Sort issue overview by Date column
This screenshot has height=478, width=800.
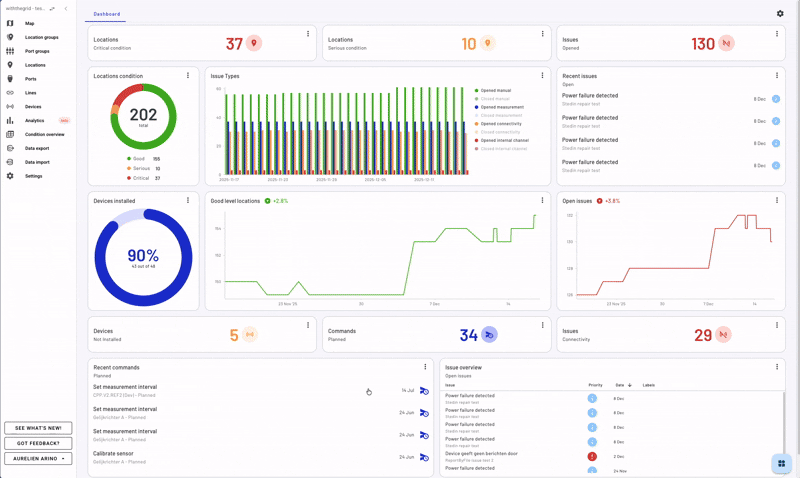(x=620, y=385)
